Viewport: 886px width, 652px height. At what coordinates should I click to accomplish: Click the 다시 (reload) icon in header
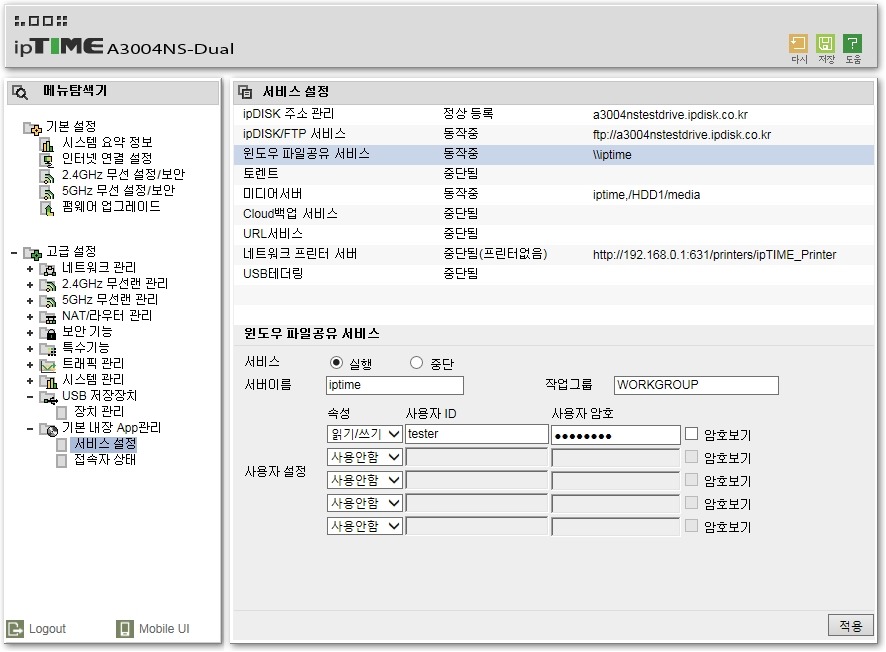(x=798, y=44)
